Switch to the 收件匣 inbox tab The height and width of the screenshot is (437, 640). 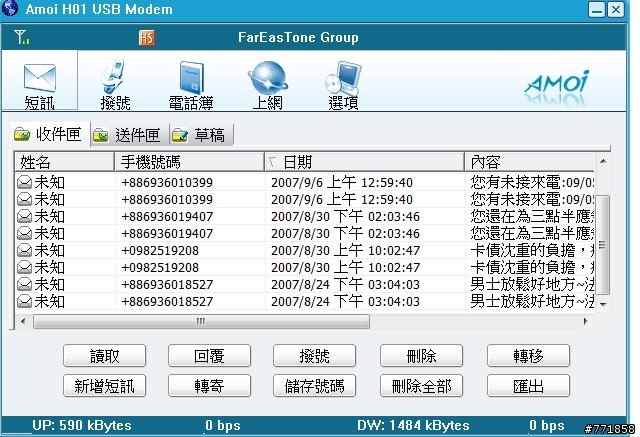point(48,134)
